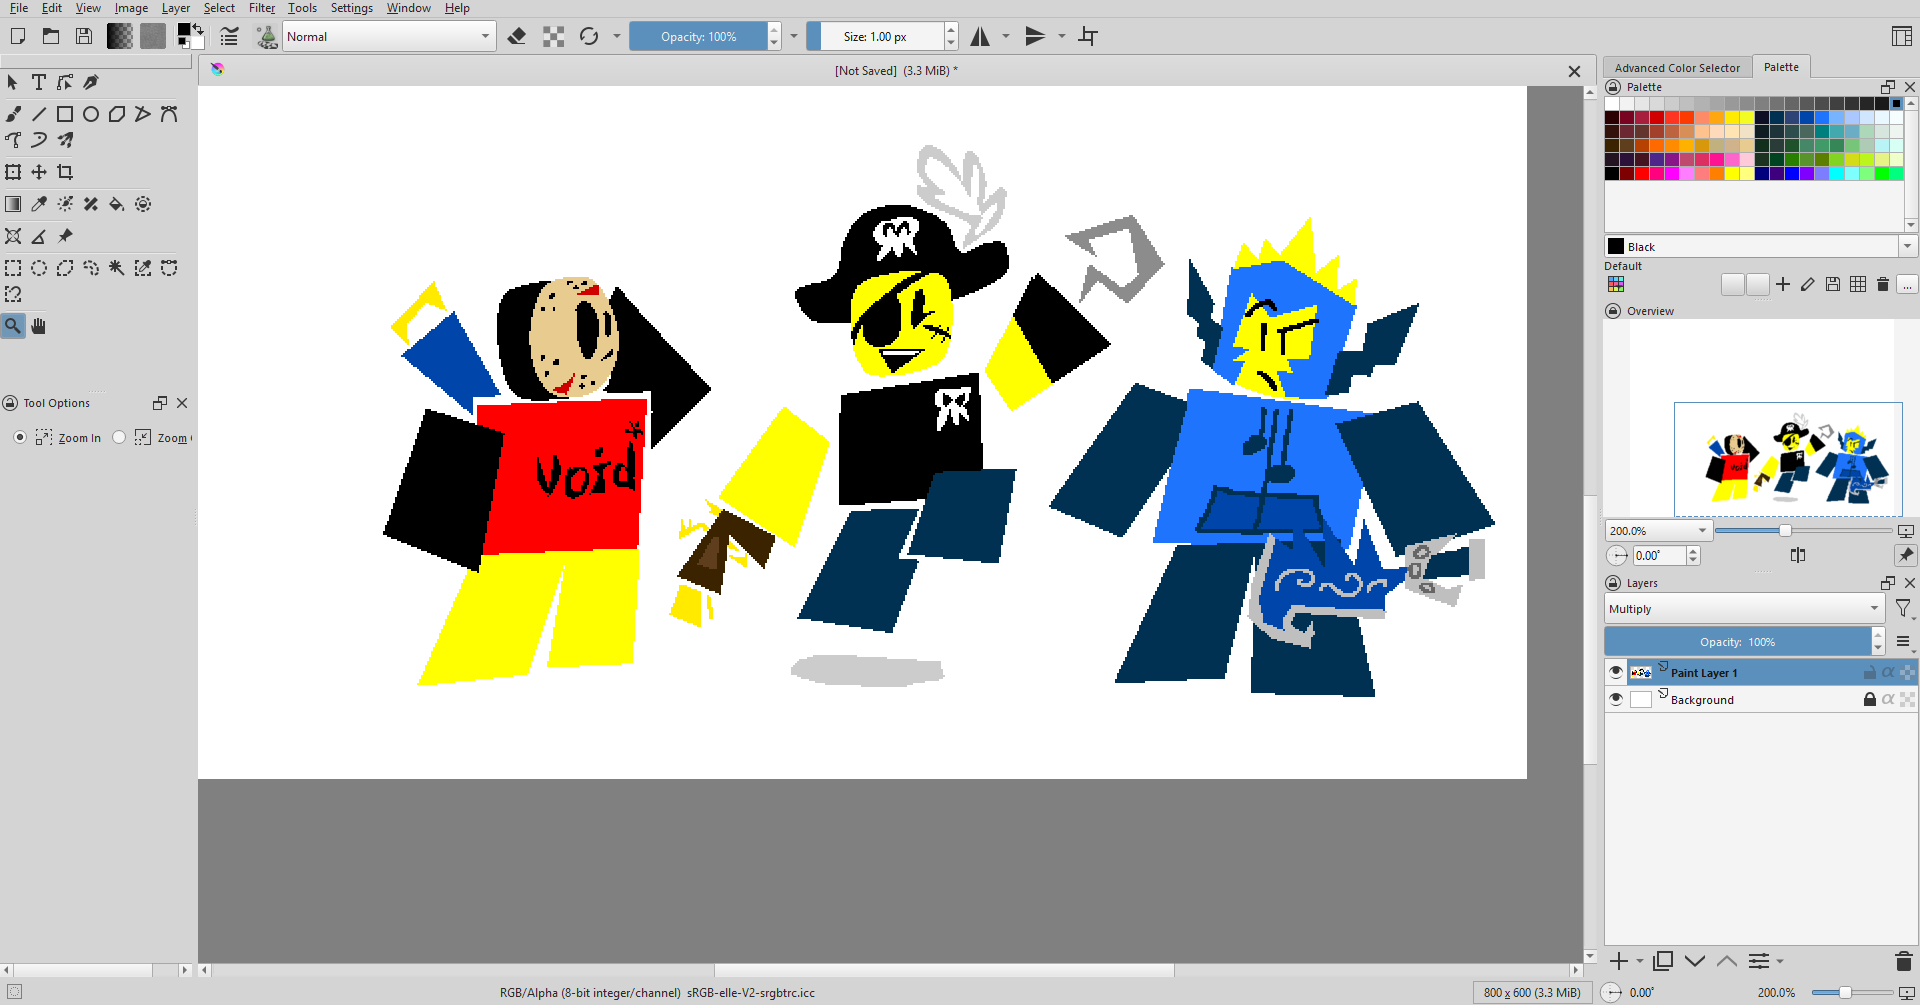Hide Paint Layer 1 with eye icon
The height and width of the screenshot is (1005, 1920).
(1615, 672)
